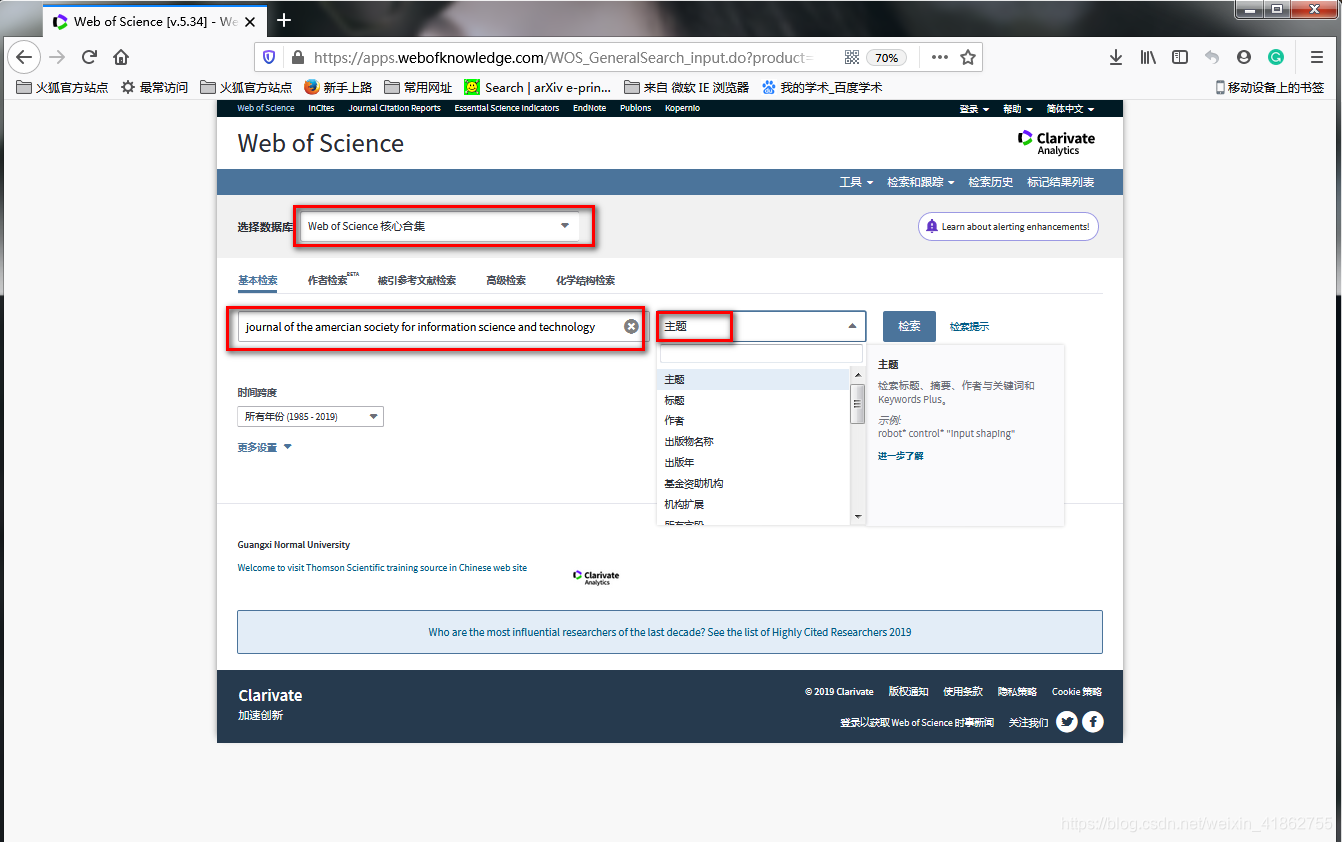The width and height of the screenshot is (1342, 842).
Task: Select 基金资助机构 in the field list
Action: [753, 484]
